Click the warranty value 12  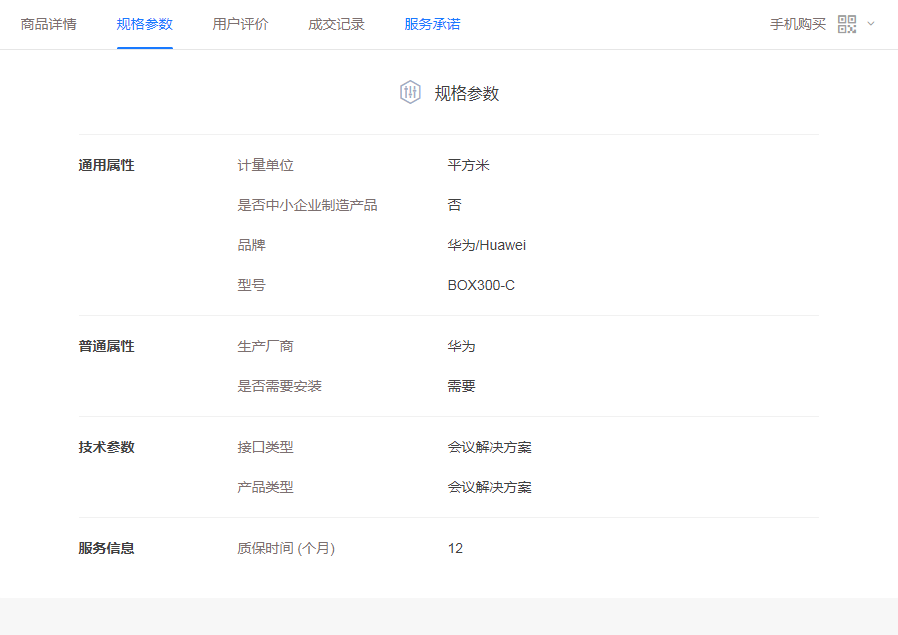pyautogui.click(x=455, y=549)
